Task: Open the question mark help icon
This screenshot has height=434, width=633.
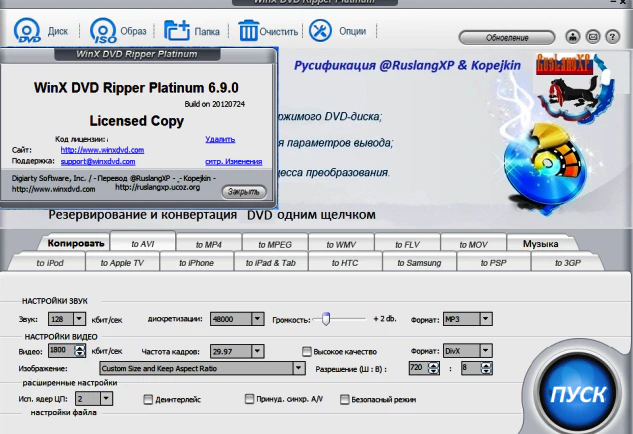Action: (612, 37)
